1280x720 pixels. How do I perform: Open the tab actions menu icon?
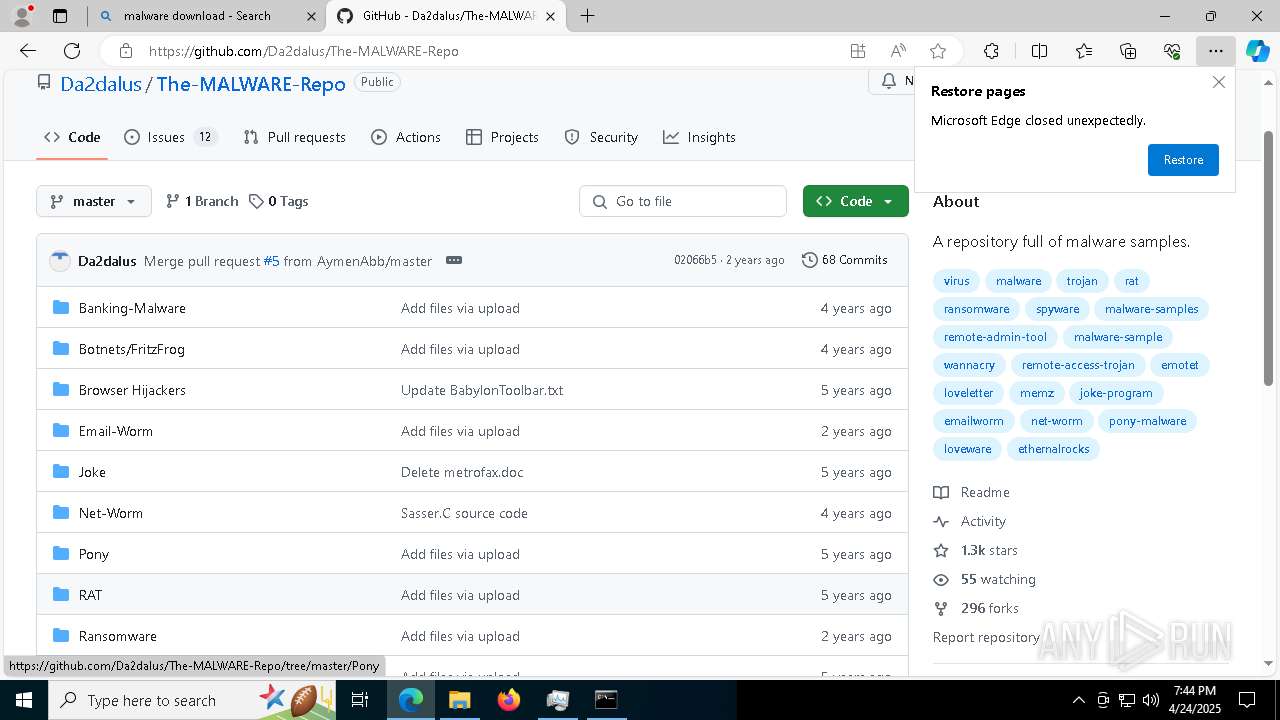click(60, 16)
